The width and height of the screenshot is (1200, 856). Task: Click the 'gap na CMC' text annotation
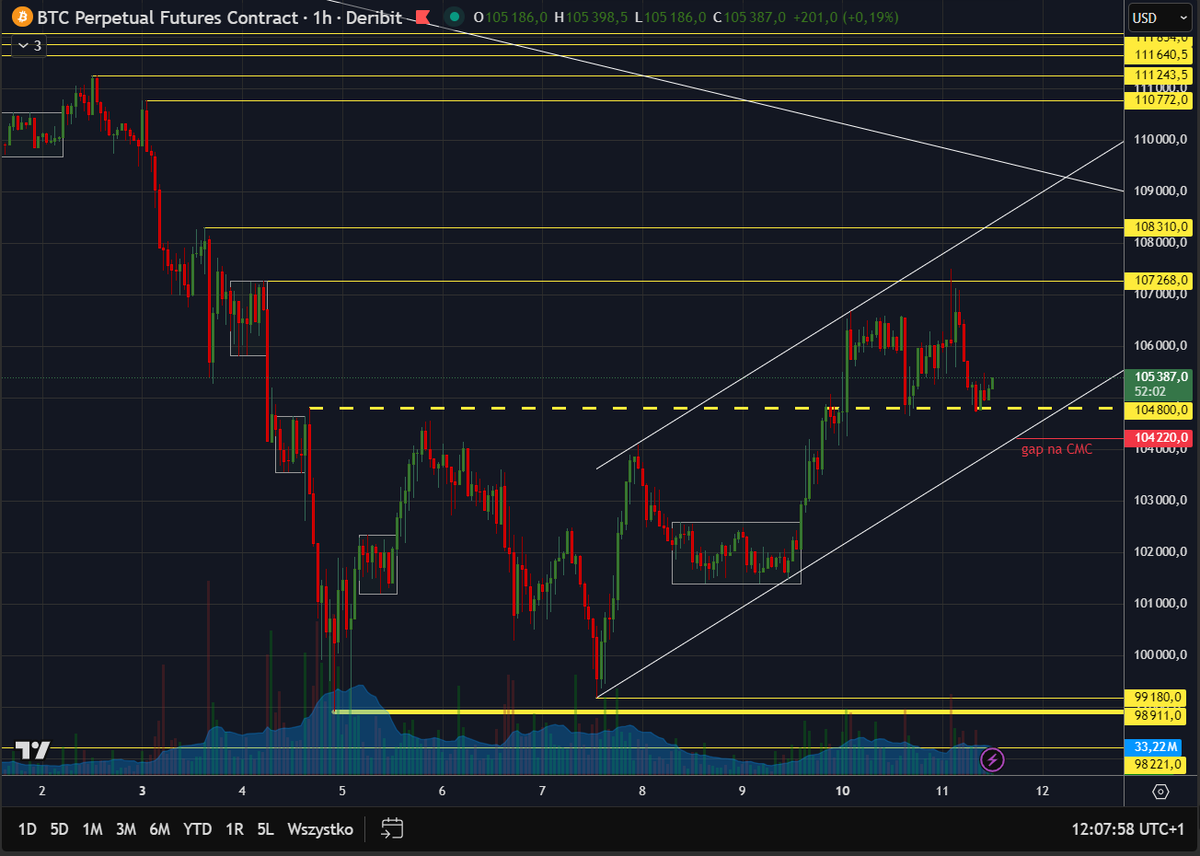(1056, 451)
